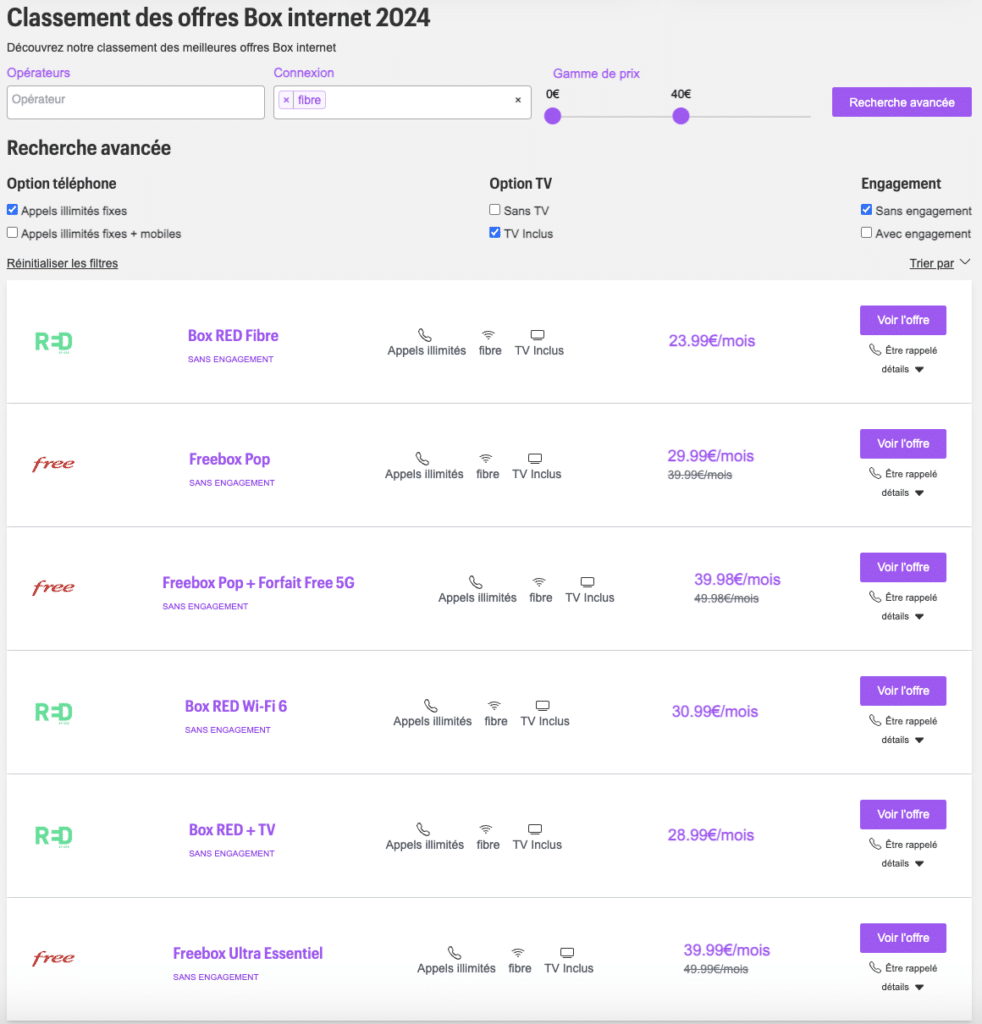
Task: Click the Recherche avancée button
Action: coord(901,102)
